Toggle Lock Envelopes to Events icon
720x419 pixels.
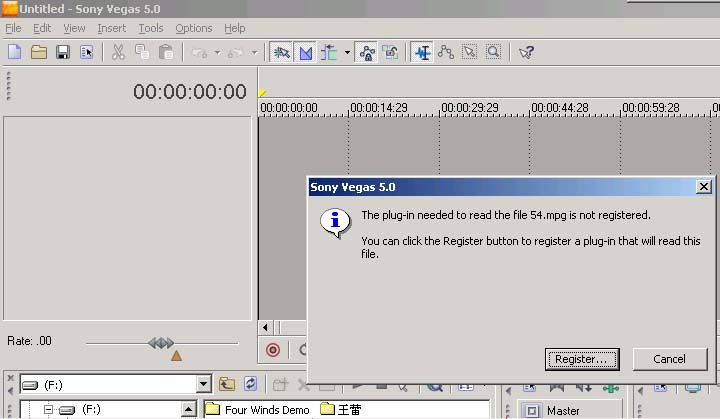click(366, 52)
